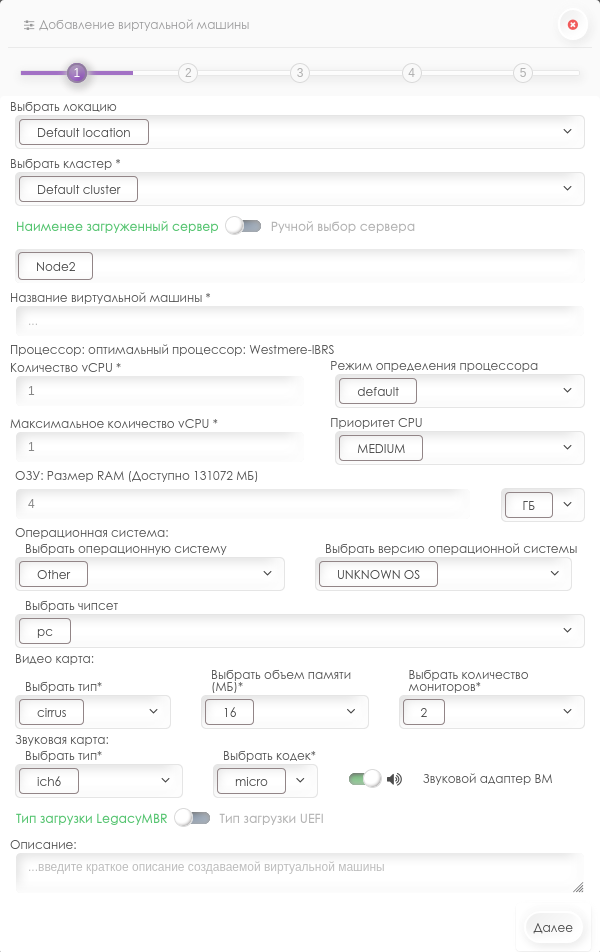Jump to wizard step 3
Screen dimensions: 600x952
click(x=300, y=73)
